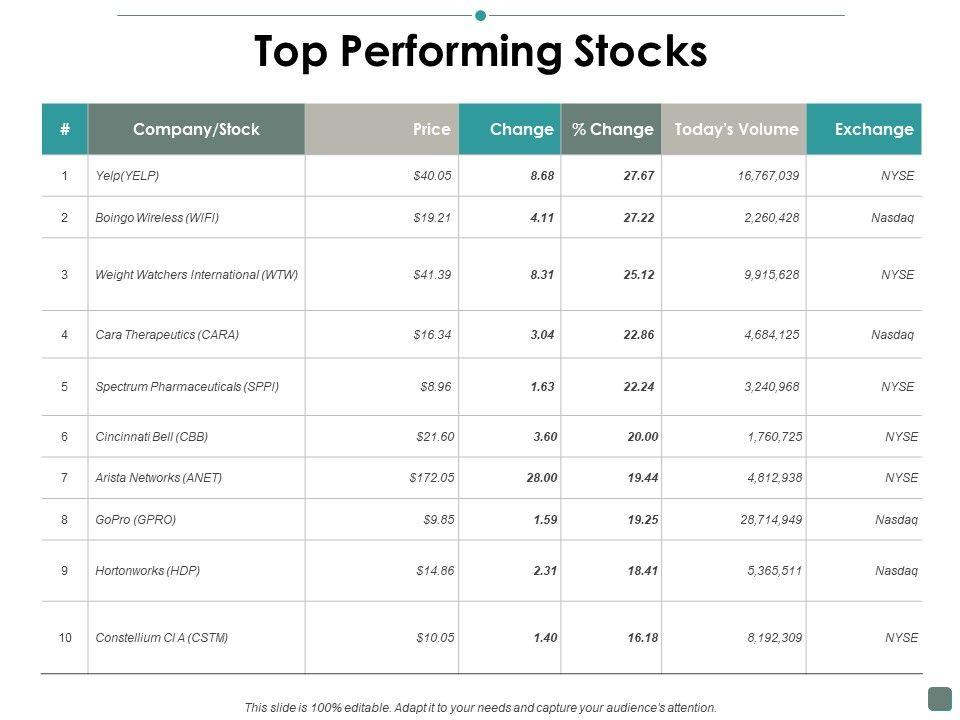Select the Top Performing Stocks title
The image size is (960, 720).
point(480,52)
